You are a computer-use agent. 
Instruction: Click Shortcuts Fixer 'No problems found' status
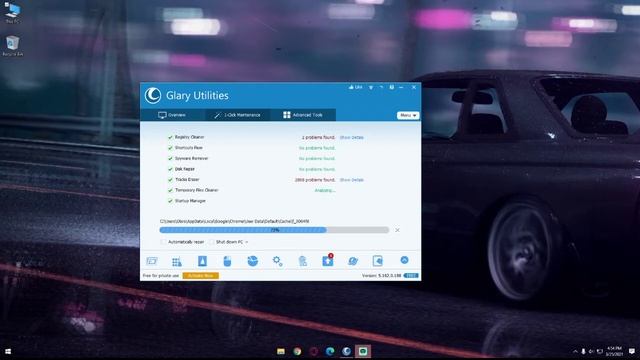[x=317, y=148]
